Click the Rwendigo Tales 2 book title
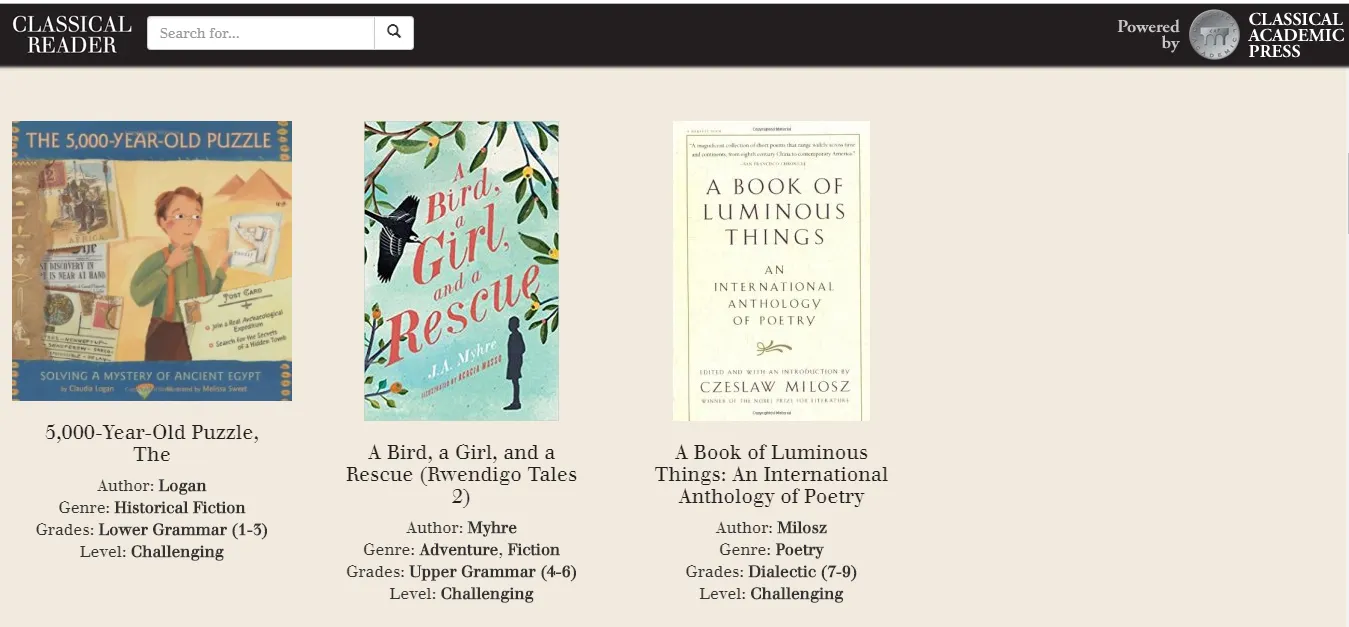This screenshot has height=627, width=1349. click(x=461, y=474)
